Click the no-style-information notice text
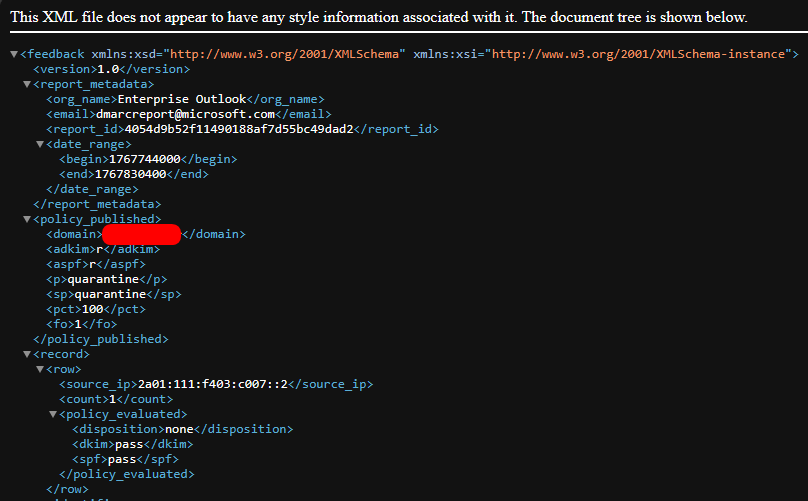The width and height of the screenshot is (808, 501). tap(378, 17)
